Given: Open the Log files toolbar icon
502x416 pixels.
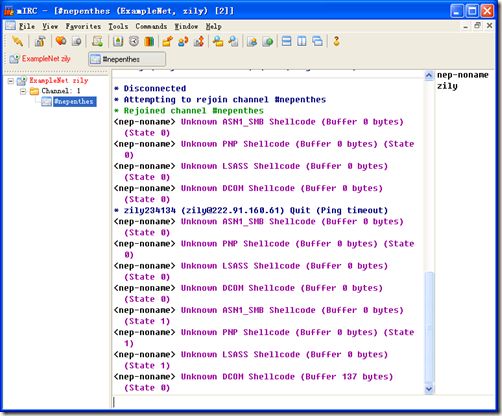Looking at the screenshot, I should click(233, 41).
